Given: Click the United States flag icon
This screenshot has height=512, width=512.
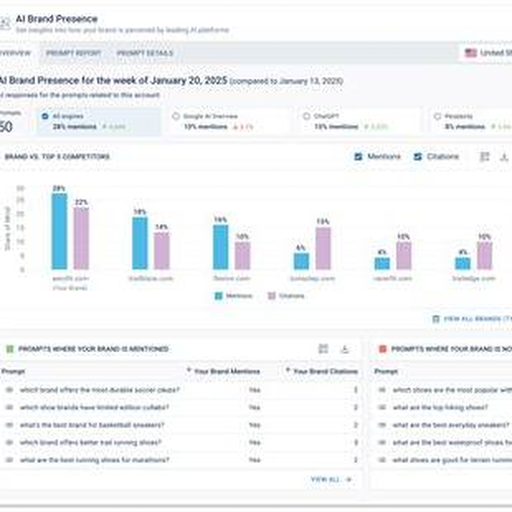Looking at the screenshot, I should [x=471, y=53].
